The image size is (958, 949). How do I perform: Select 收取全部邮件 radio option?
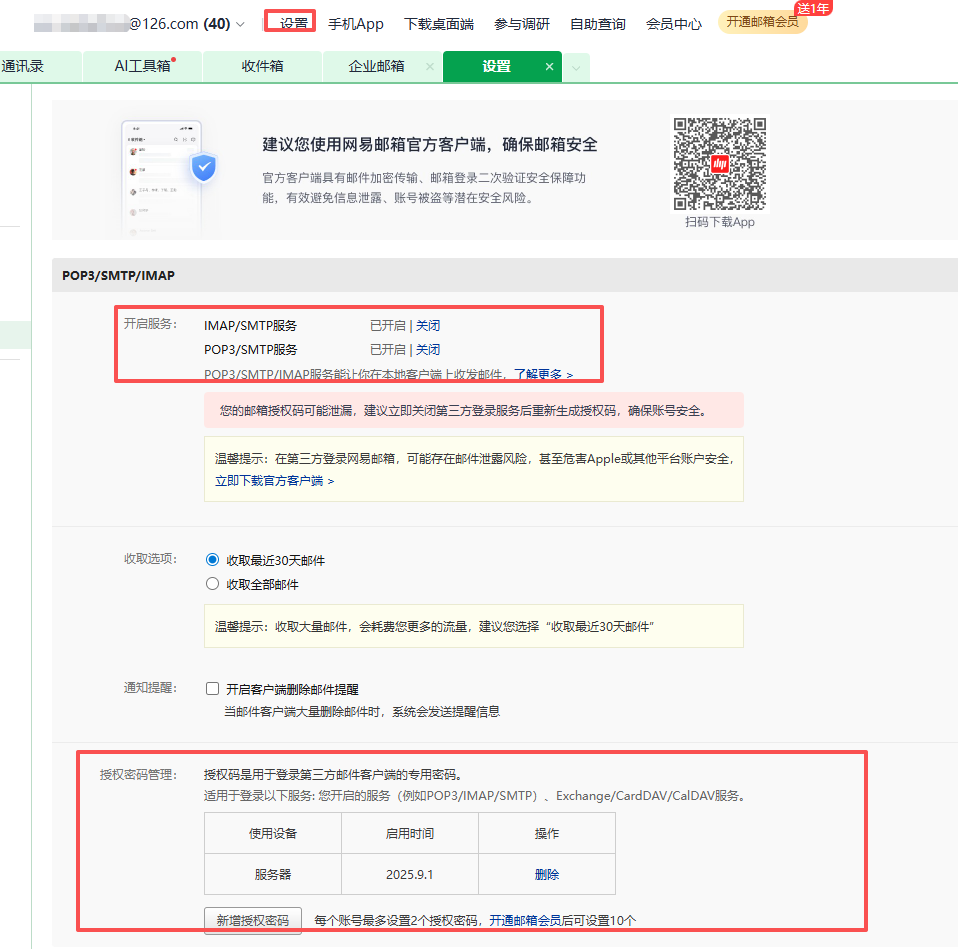pyautogui.click(x=212, y=584)
